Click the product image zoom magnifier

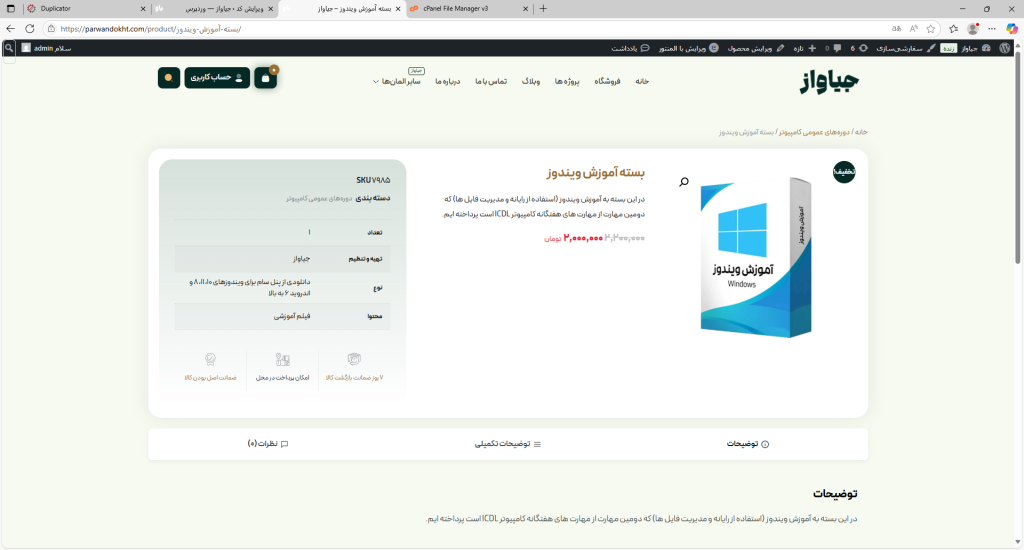[x=684, y=181]
